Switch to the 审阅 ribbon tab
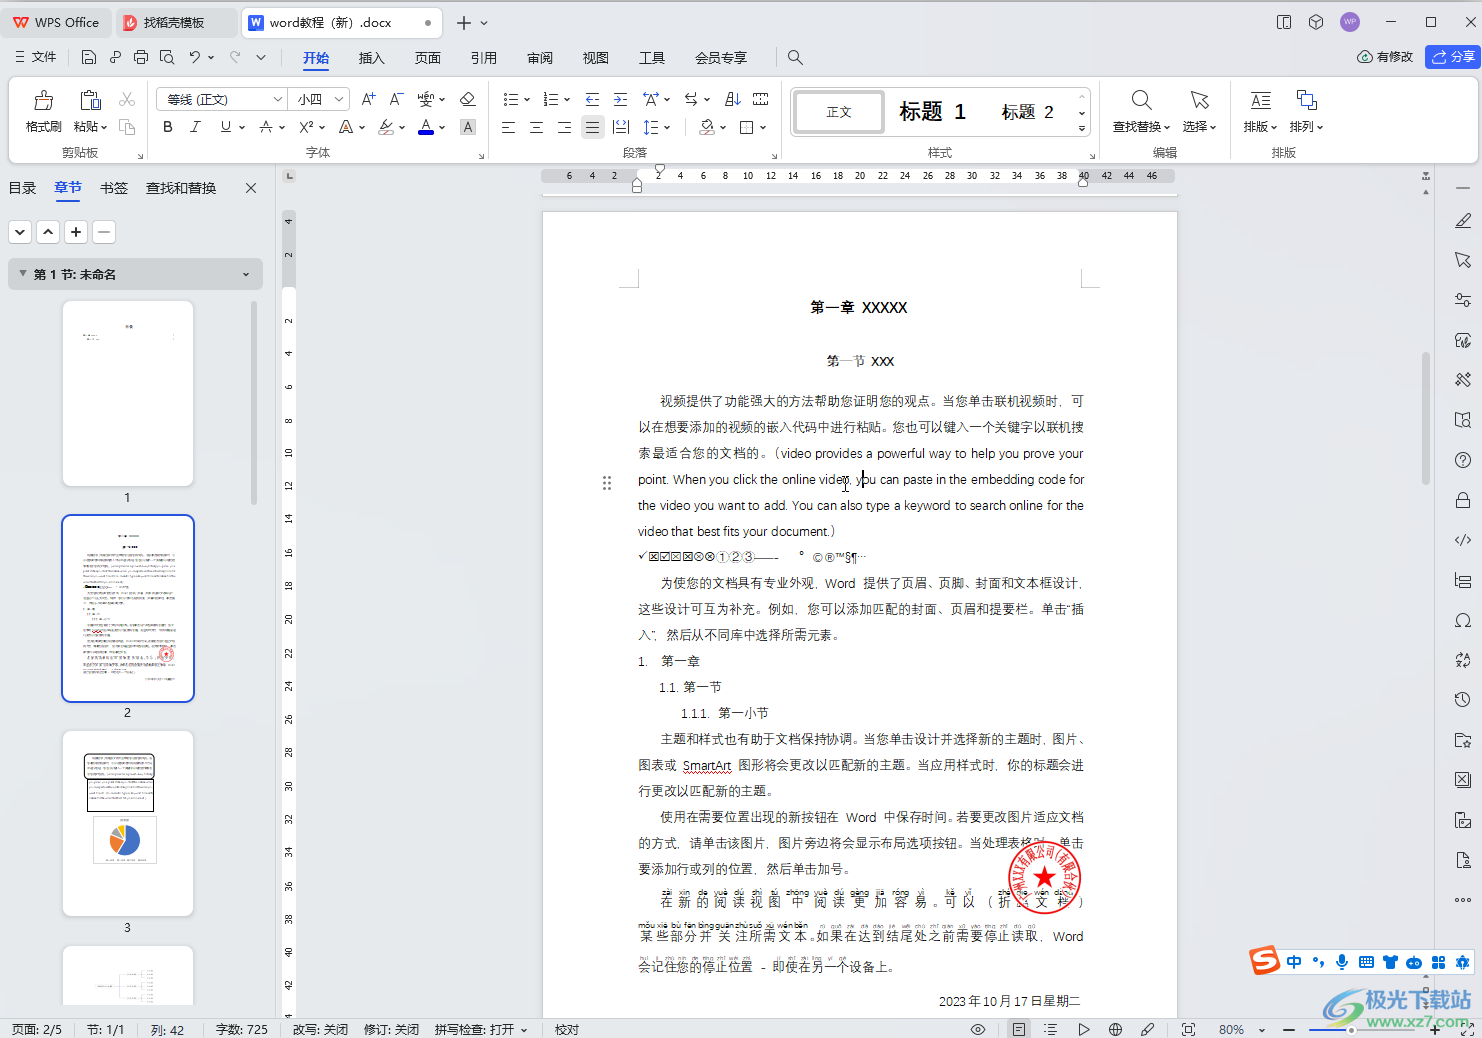Viewport: 1482px width, 1038px height. pos(539,58)
